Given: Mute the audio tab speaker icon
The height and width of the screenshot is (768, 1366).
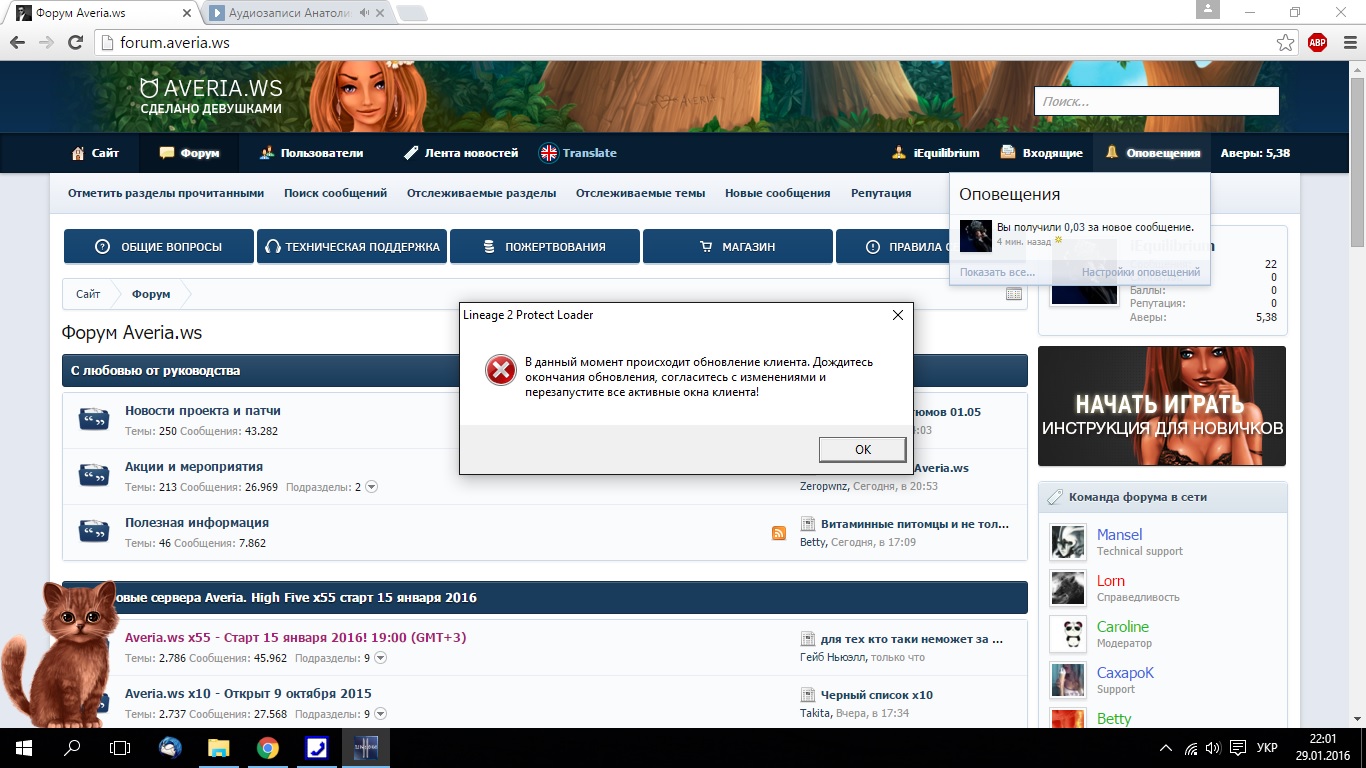Looking at the screenshot, I should [364, 13].
